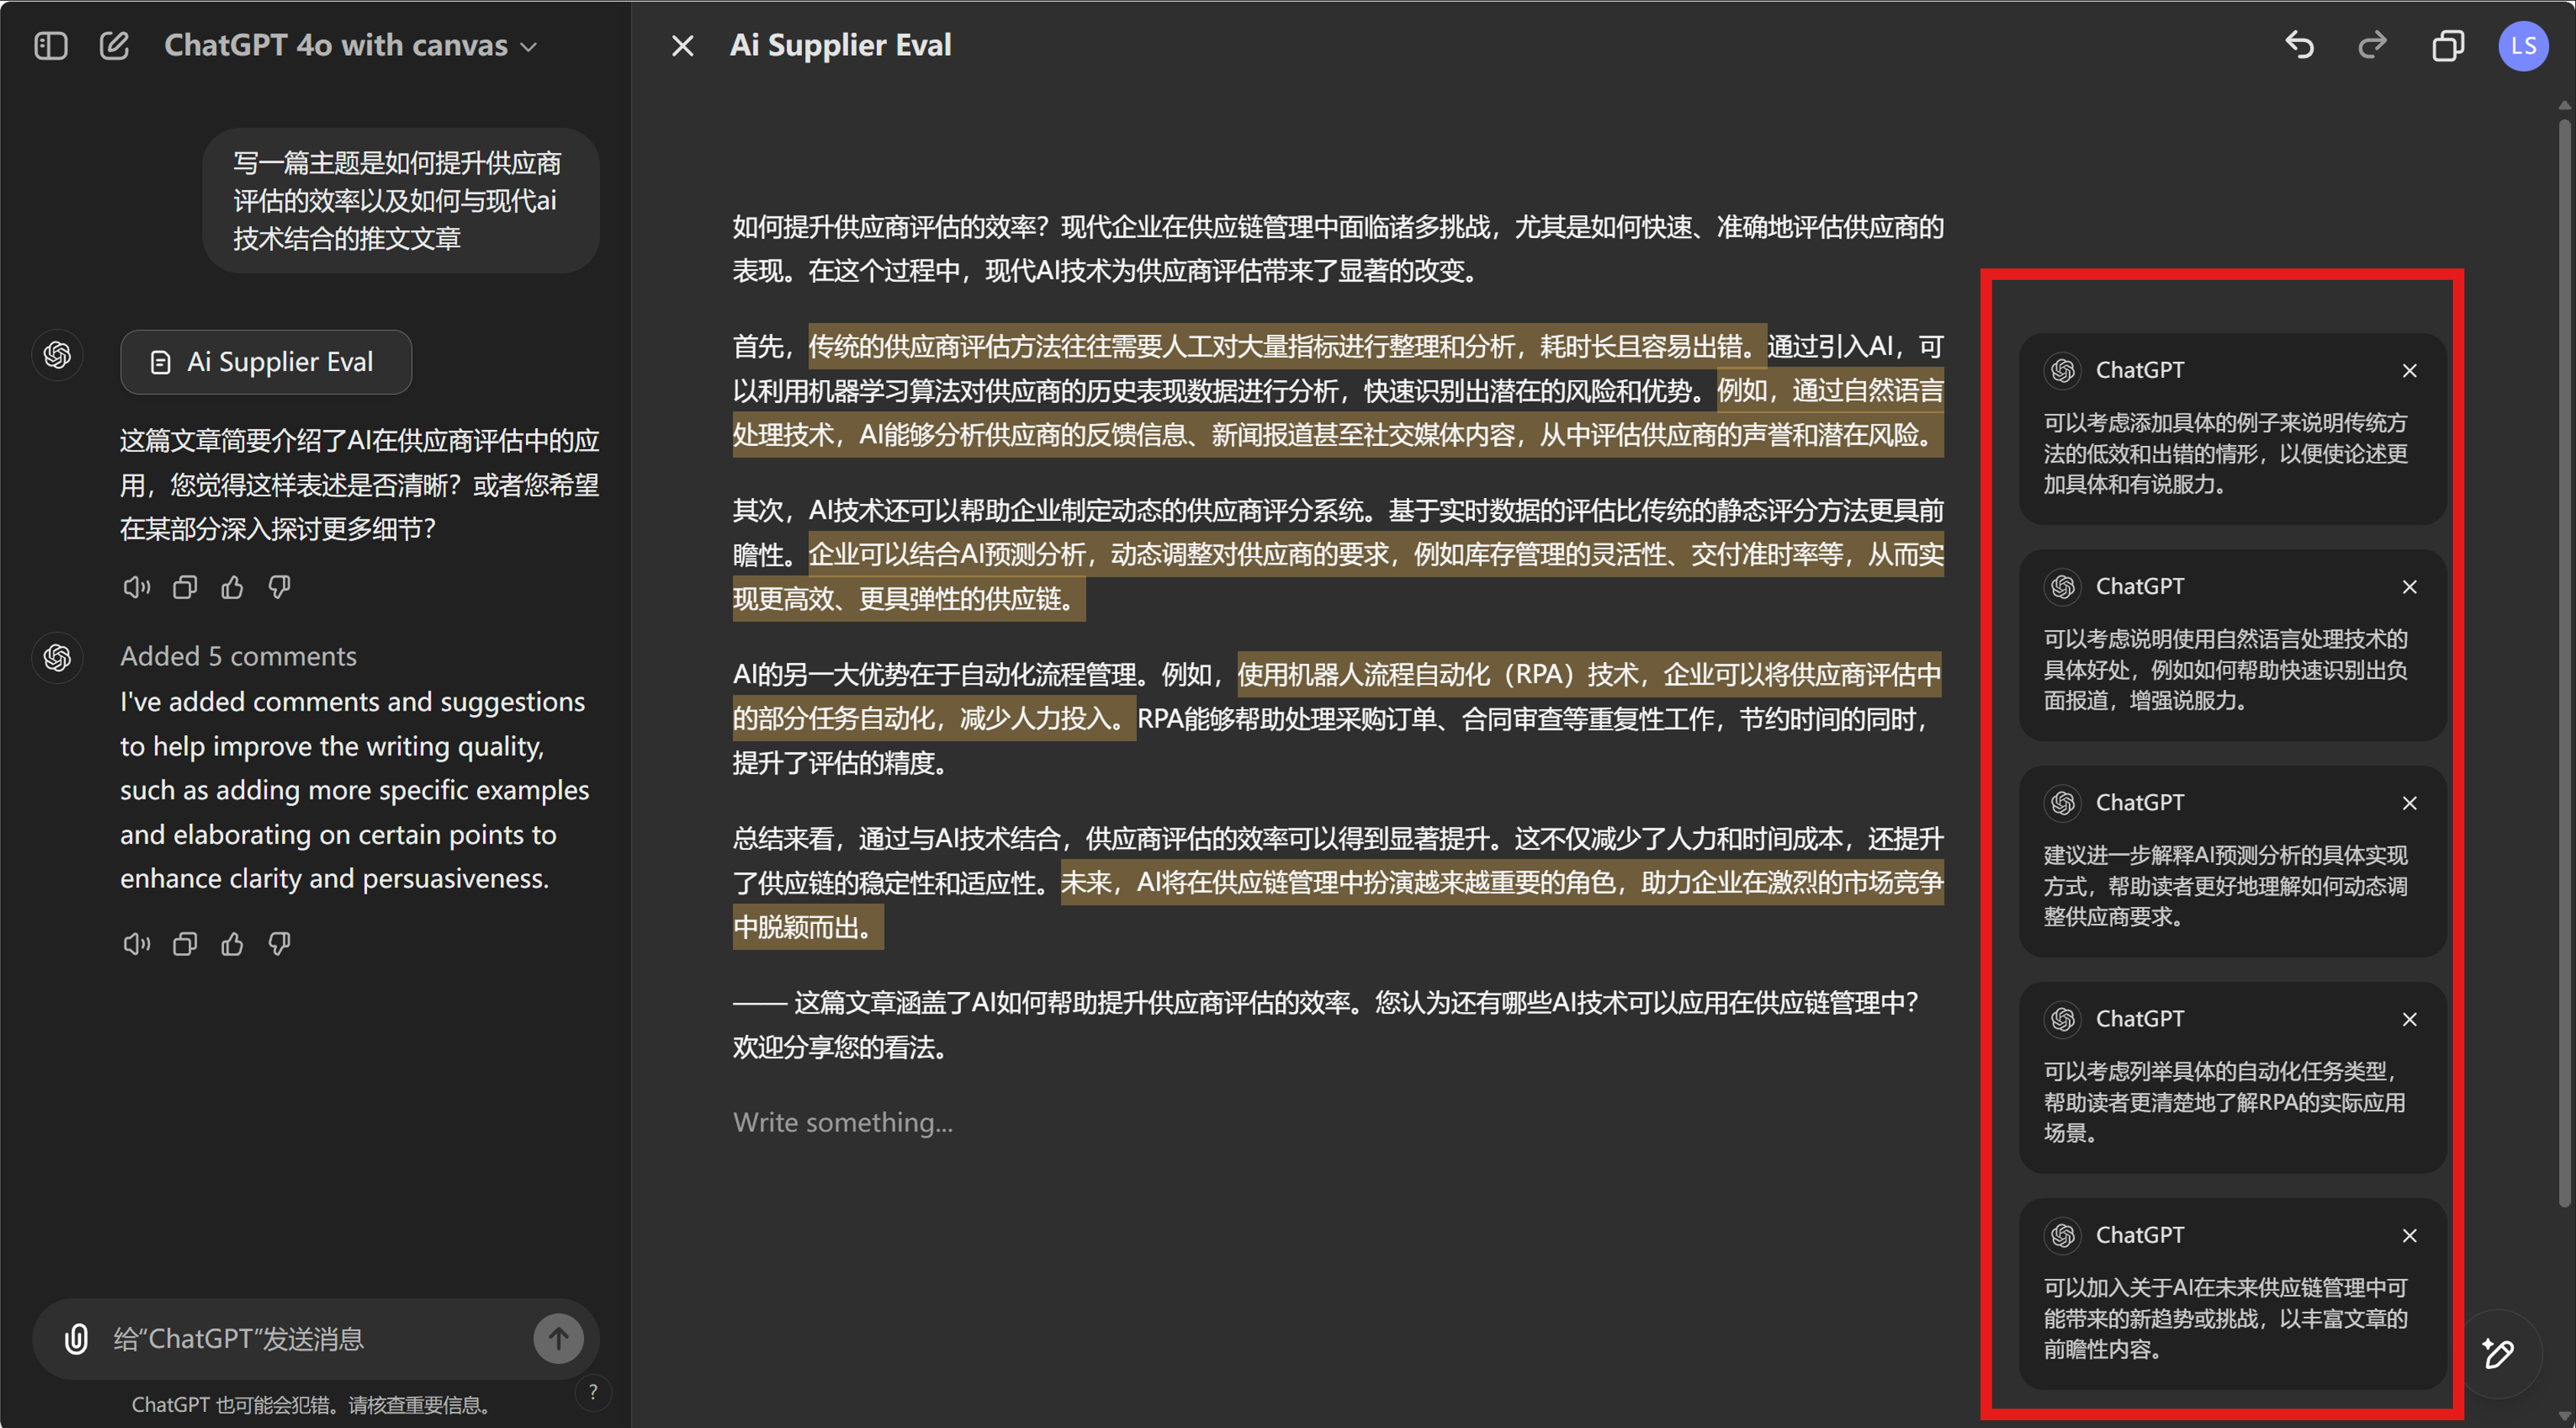This screenshot has height=1428, width=2576.
Task: Dislike the Added 5 comments response
Action: pyautogui.click(x=279, y=944)
